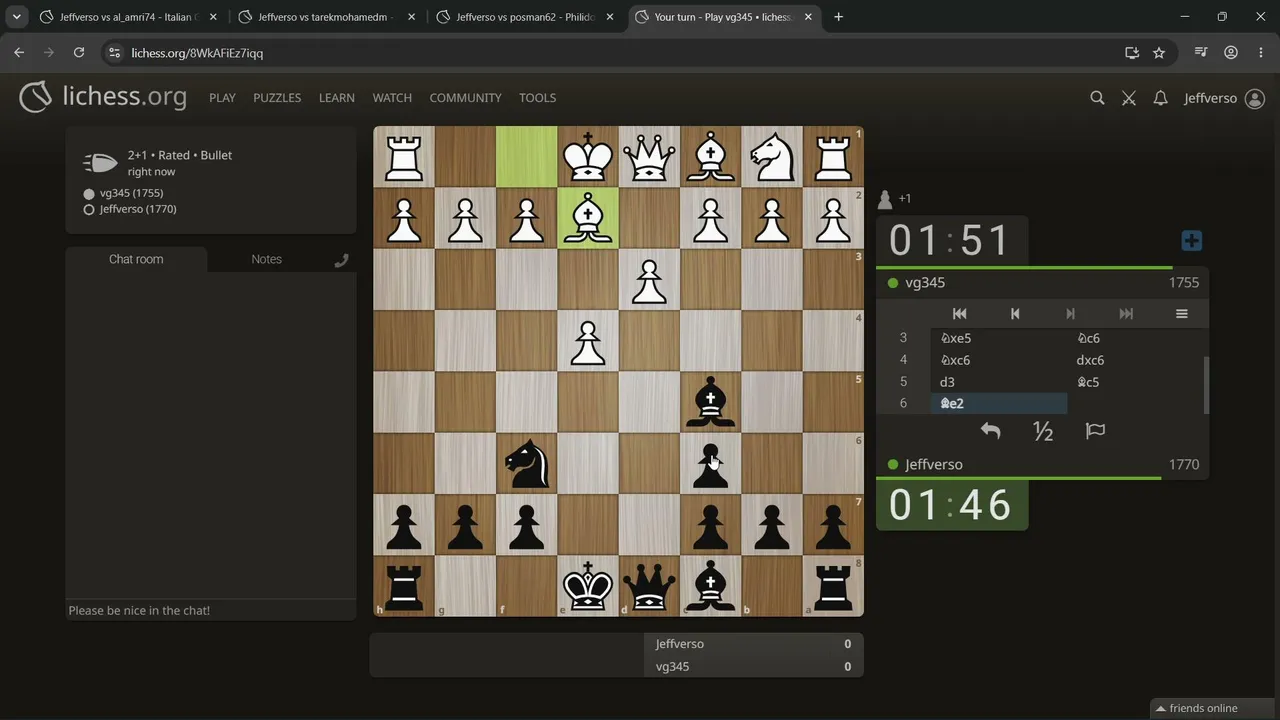Open the browser tab search dropdown

[17, 17]
